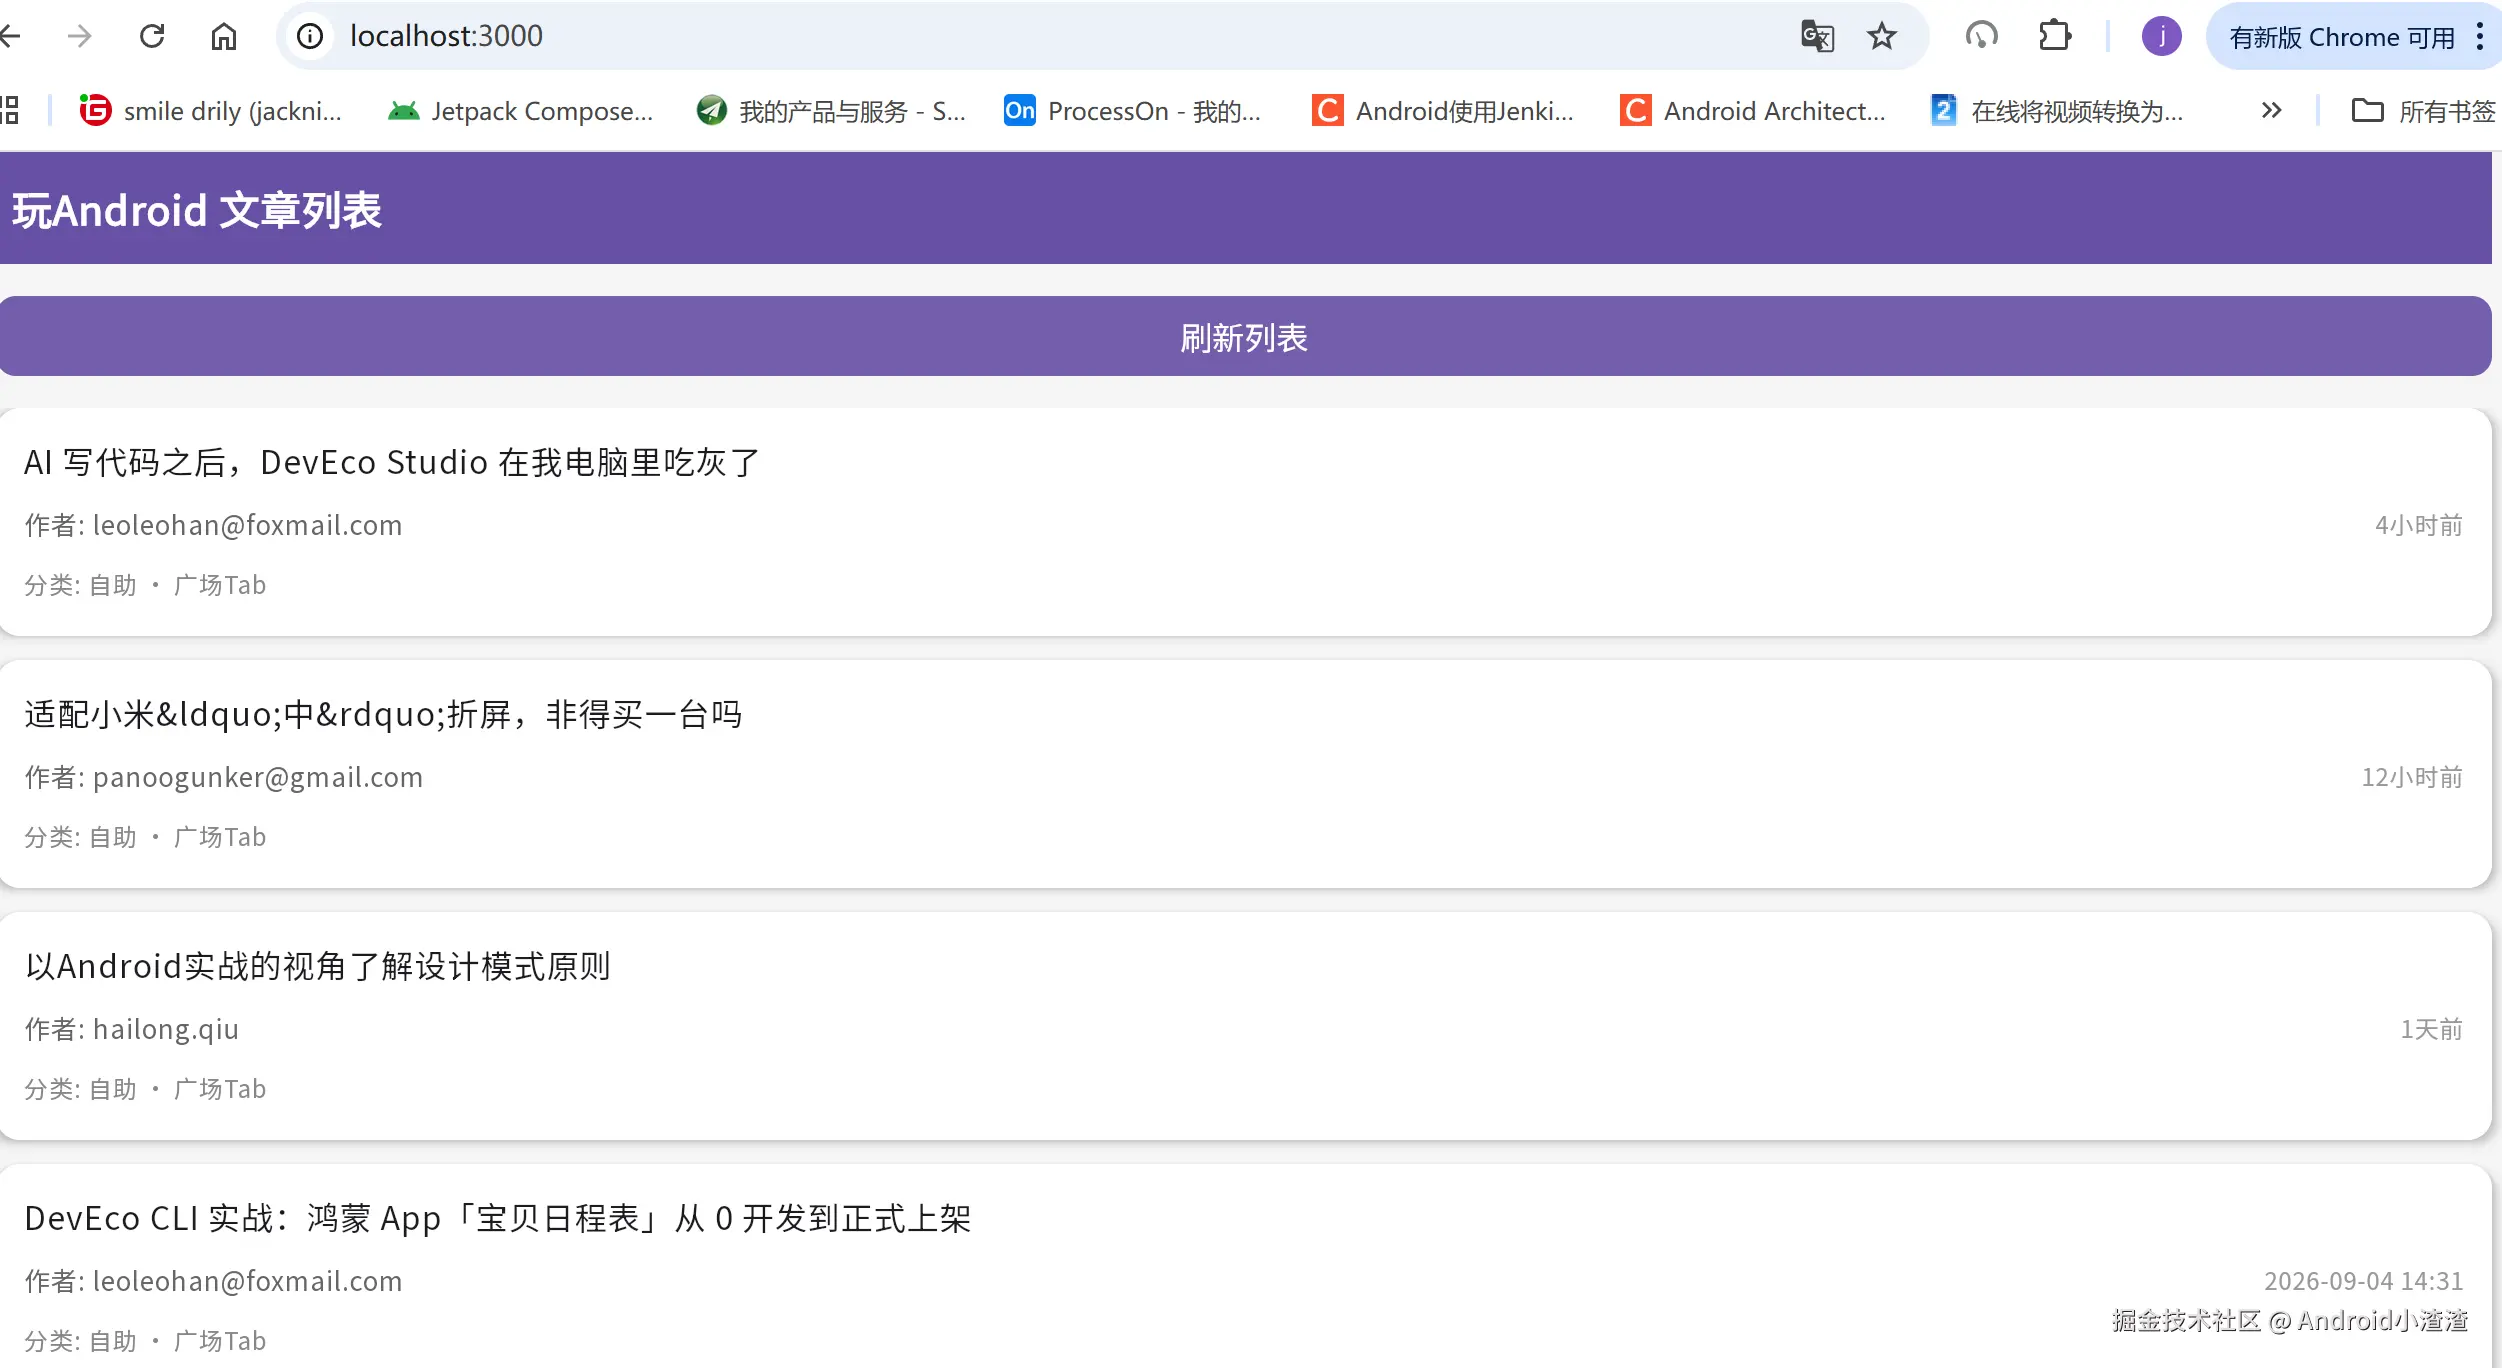2502x1368 pixels.
Task: Click the 玩Android 文章列表 header title
Action: pyautogui.click(x=197, y=210)
